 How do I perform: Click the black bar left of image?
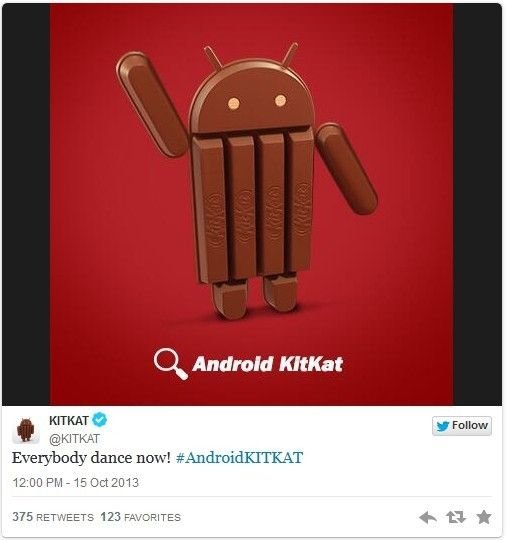(26, 204)
